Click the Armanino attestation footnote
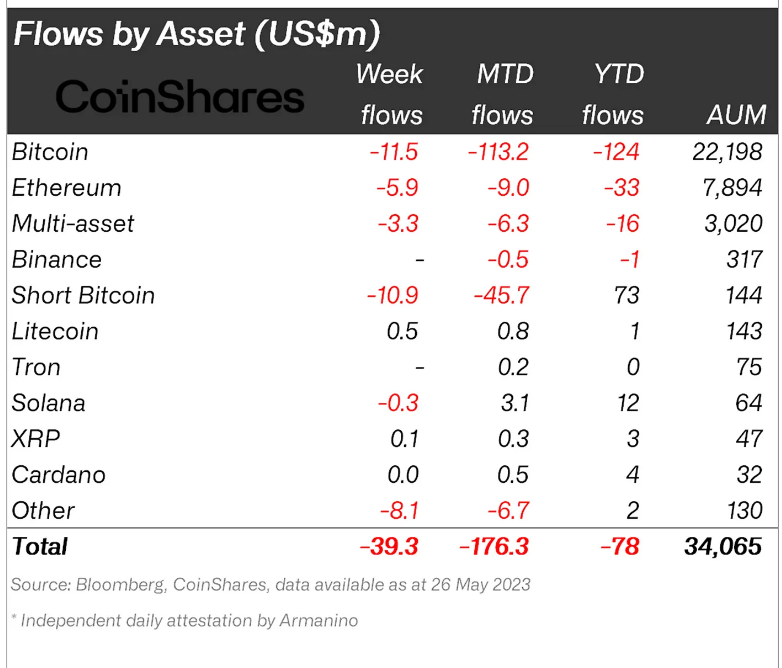Image resolution: width=782 pixels, height=668 pixels. coord(185,621)
